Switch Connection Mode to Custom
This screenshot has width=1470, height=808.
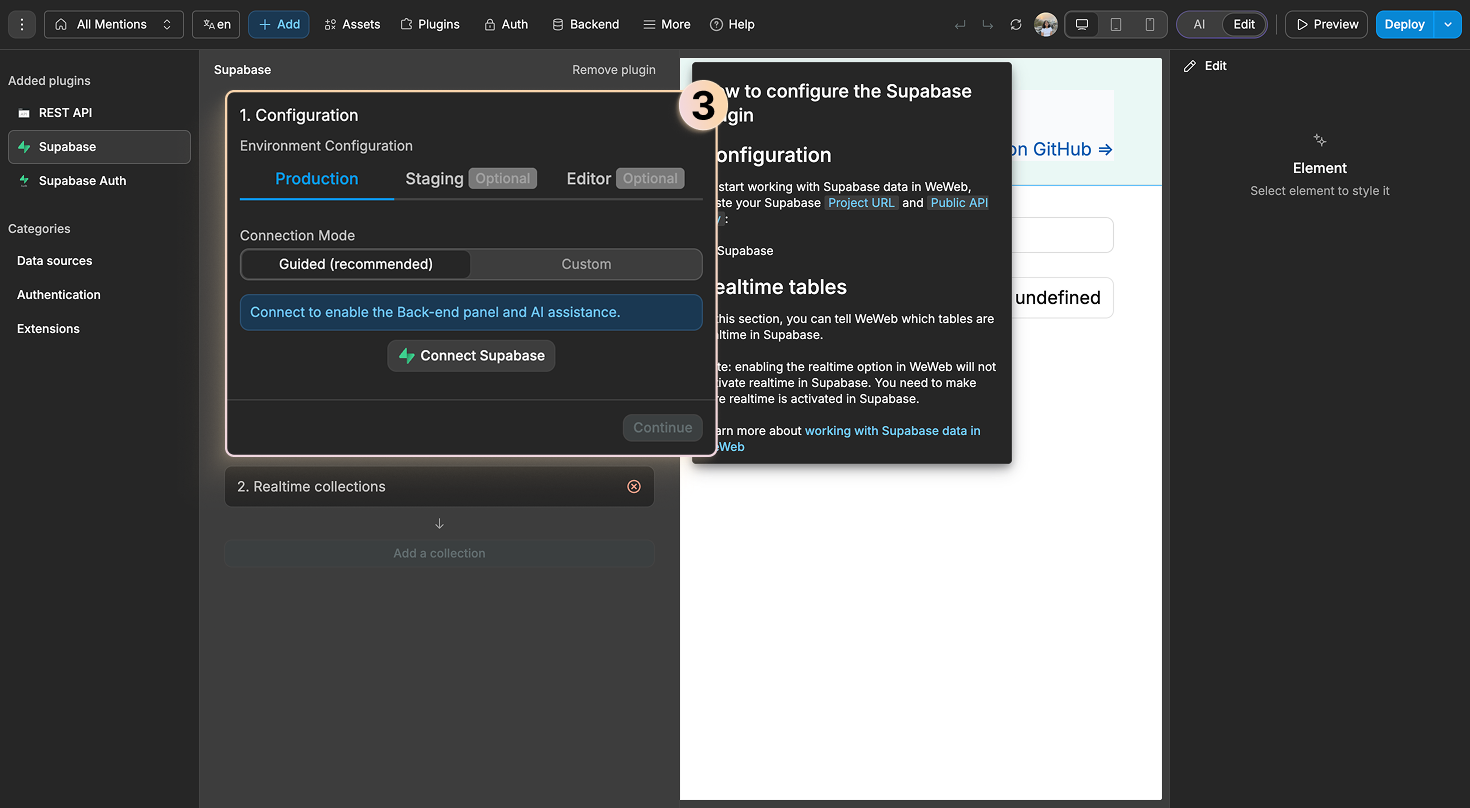tap(586, 264)
